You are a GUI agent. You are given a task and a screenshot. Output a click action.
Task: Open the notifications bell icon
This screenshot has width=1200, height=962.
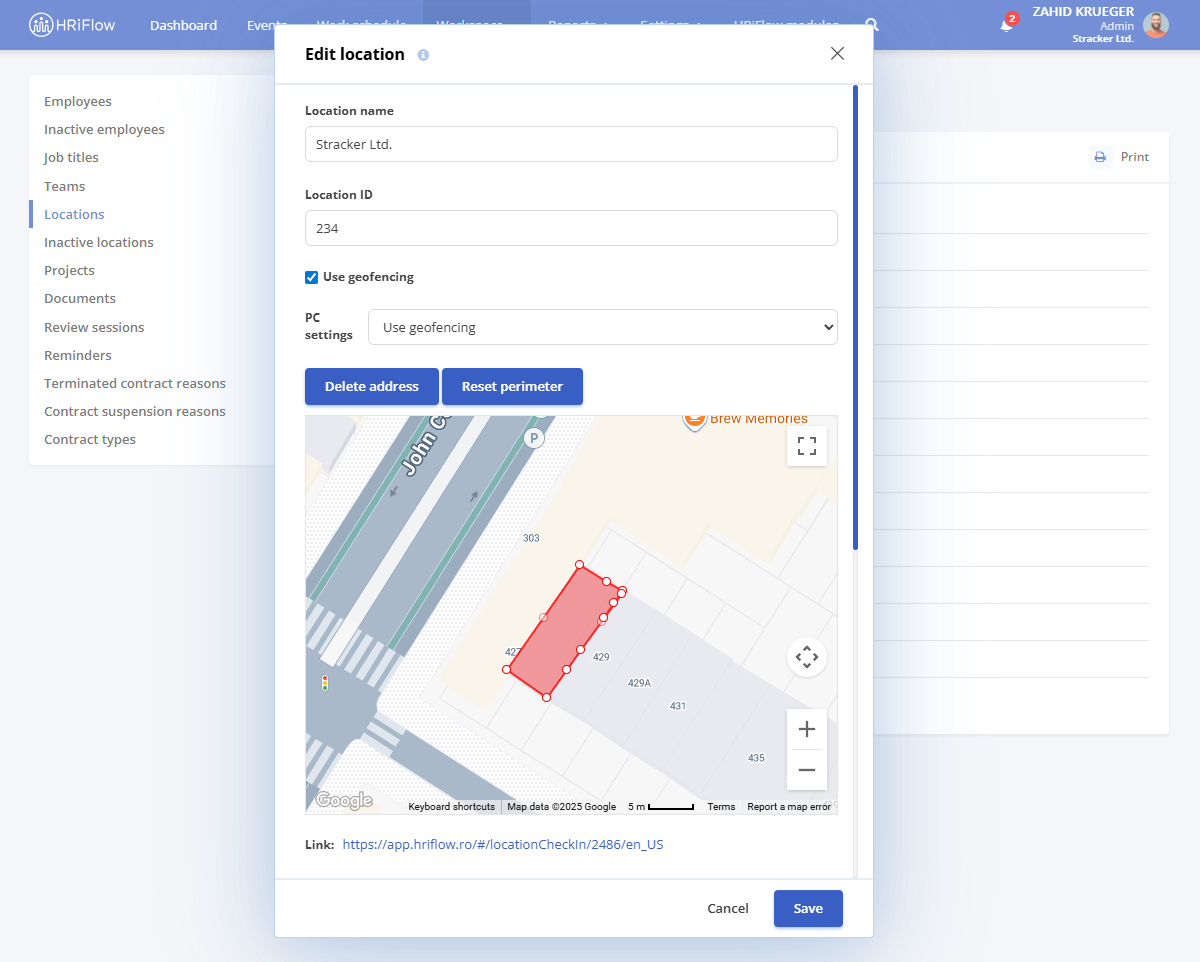pyautogui.click(x=1008, y=25)
